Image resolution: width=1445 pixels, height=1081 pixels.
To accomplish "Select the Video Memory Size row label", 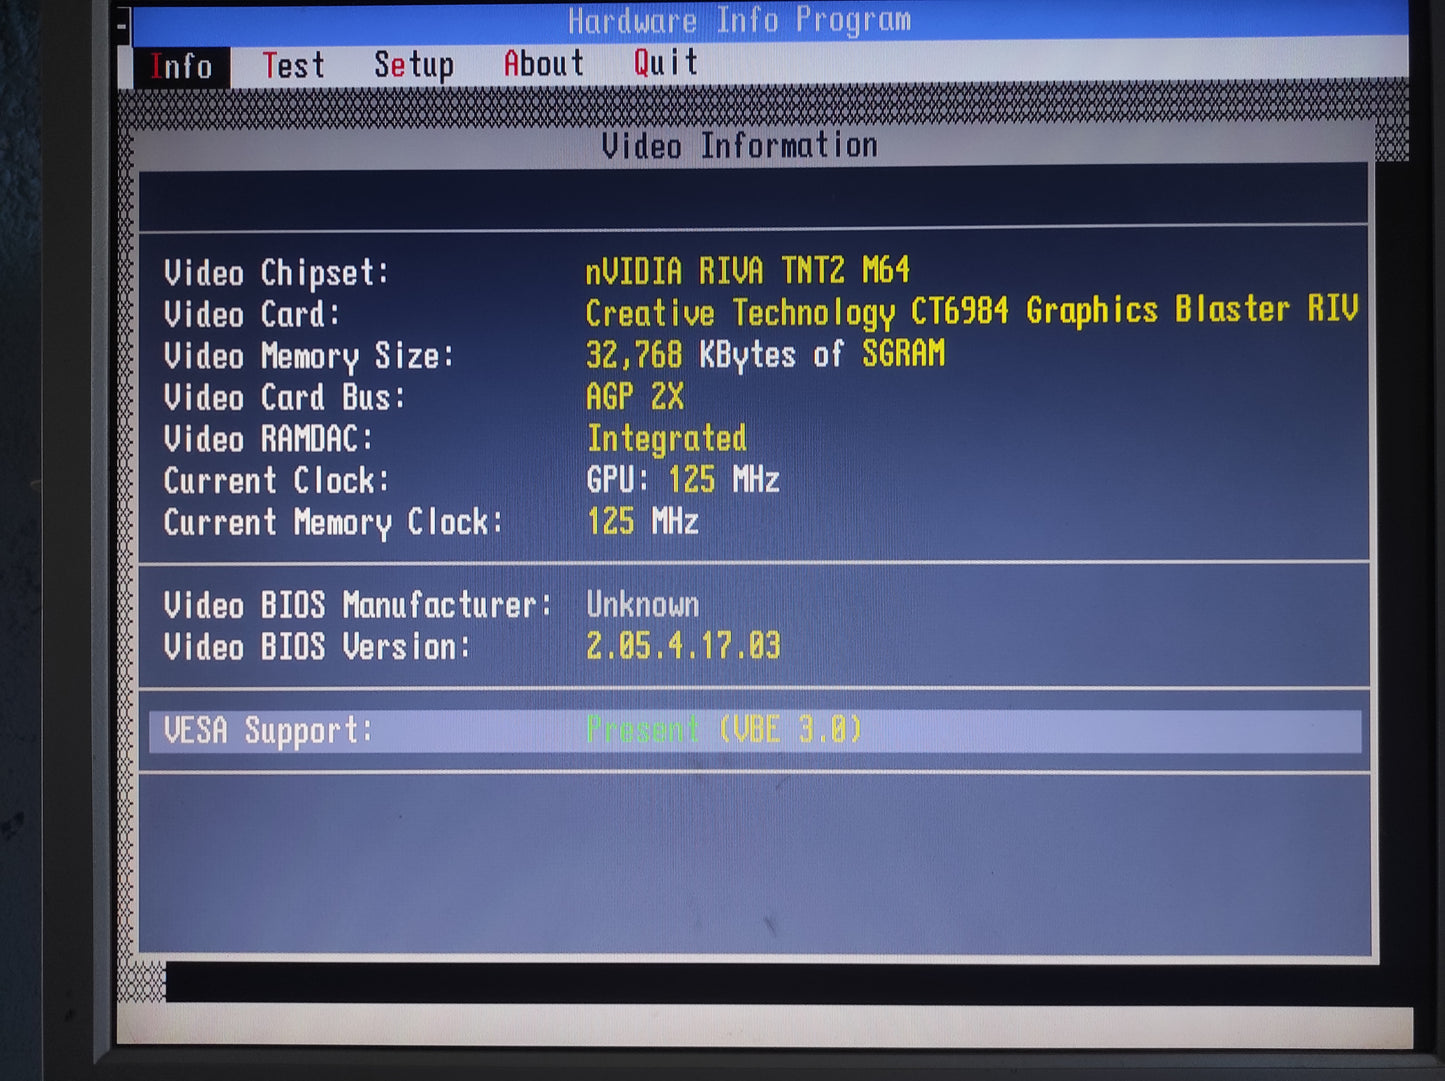I will coord(309,357).
